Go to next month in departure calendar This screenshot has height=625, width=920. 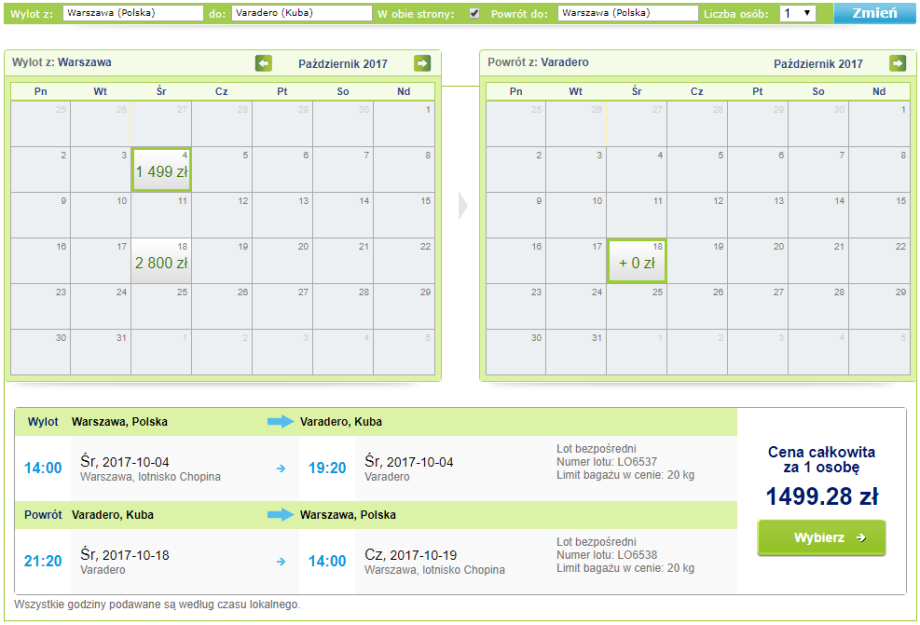click(422, 63)
